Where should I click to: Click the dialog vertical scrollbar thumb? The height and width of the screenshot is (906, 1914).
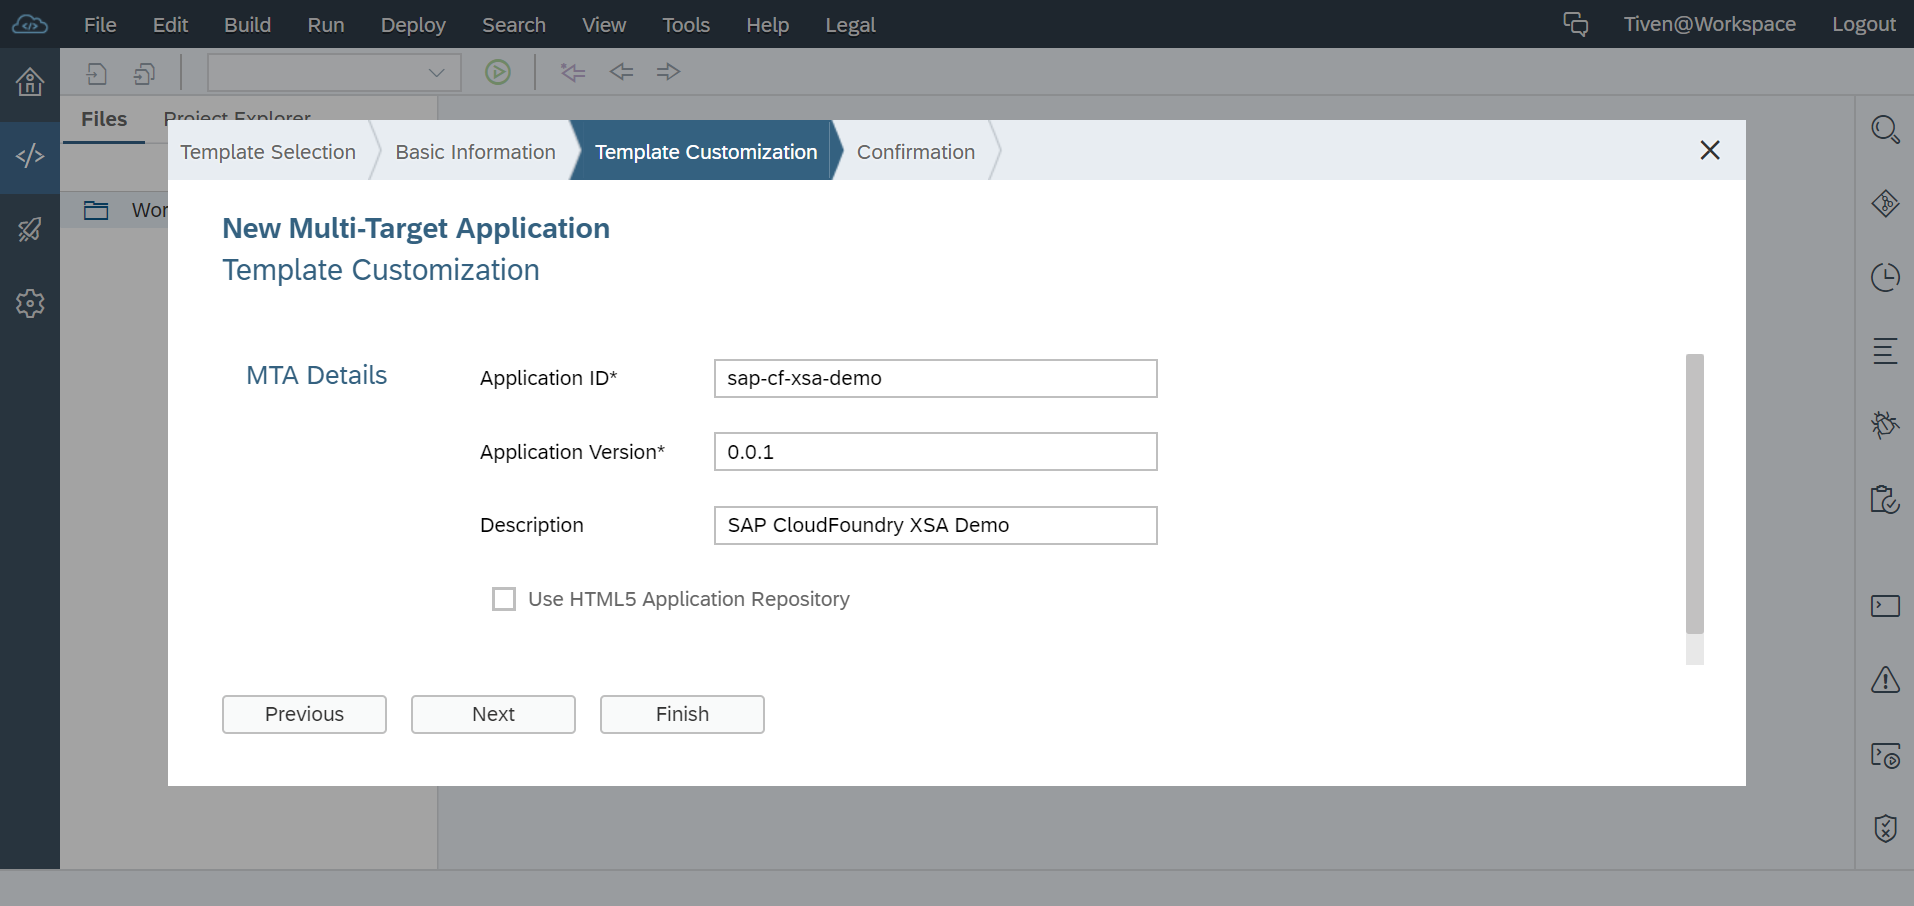pos(1694,494)
